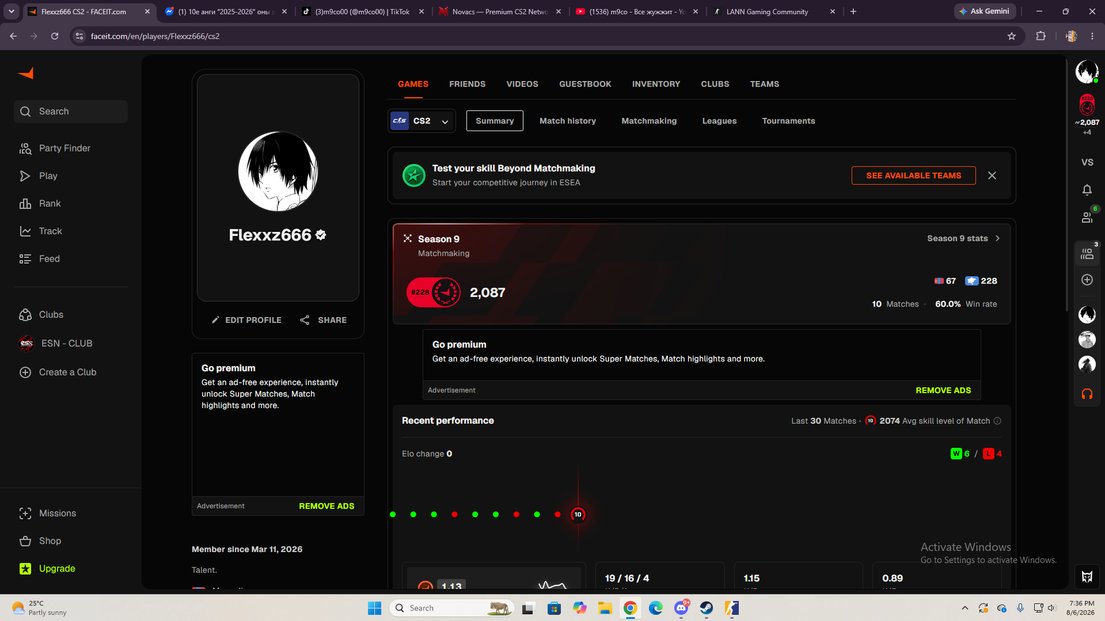Click the headset support icon
Image resolution: width=1105 pixels, height=621 pixels.
pos(1087,393)
